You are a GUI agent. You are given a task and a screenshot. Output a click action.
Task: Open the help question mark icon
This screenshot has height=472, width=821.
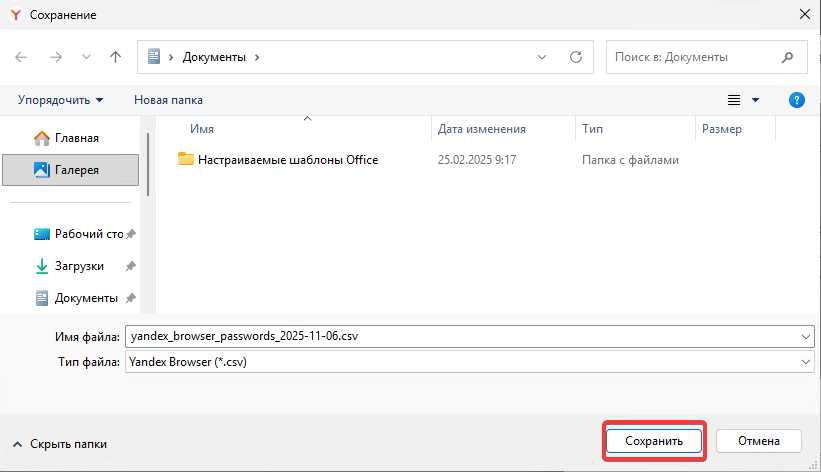point(797,100)
